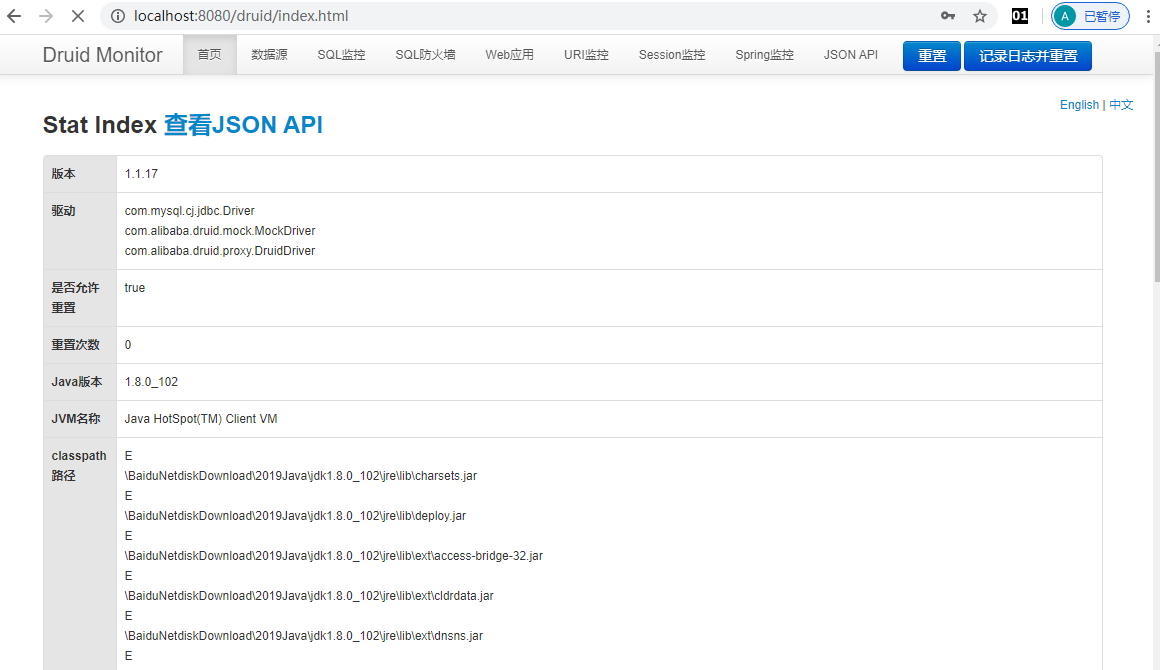Switch to Session监控 tab
Screen dimensions: 1160x670
[672, 55]
